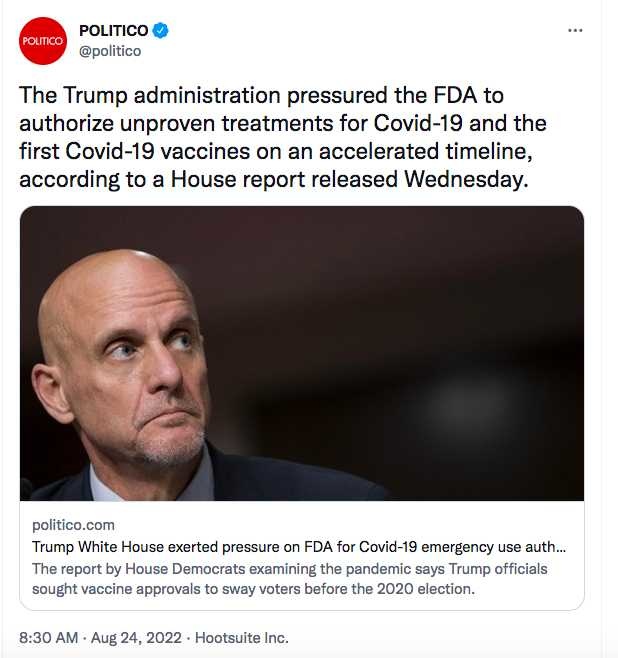Click the politico.com domain in link card

pos(73,525)
